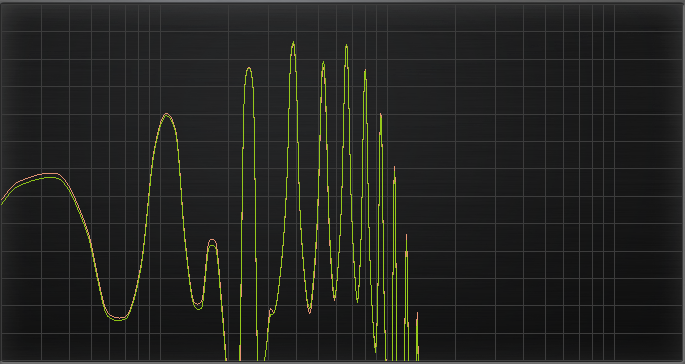Select the trough following the second-highest peak
685x364 pixels.
[x=357, y=300]
